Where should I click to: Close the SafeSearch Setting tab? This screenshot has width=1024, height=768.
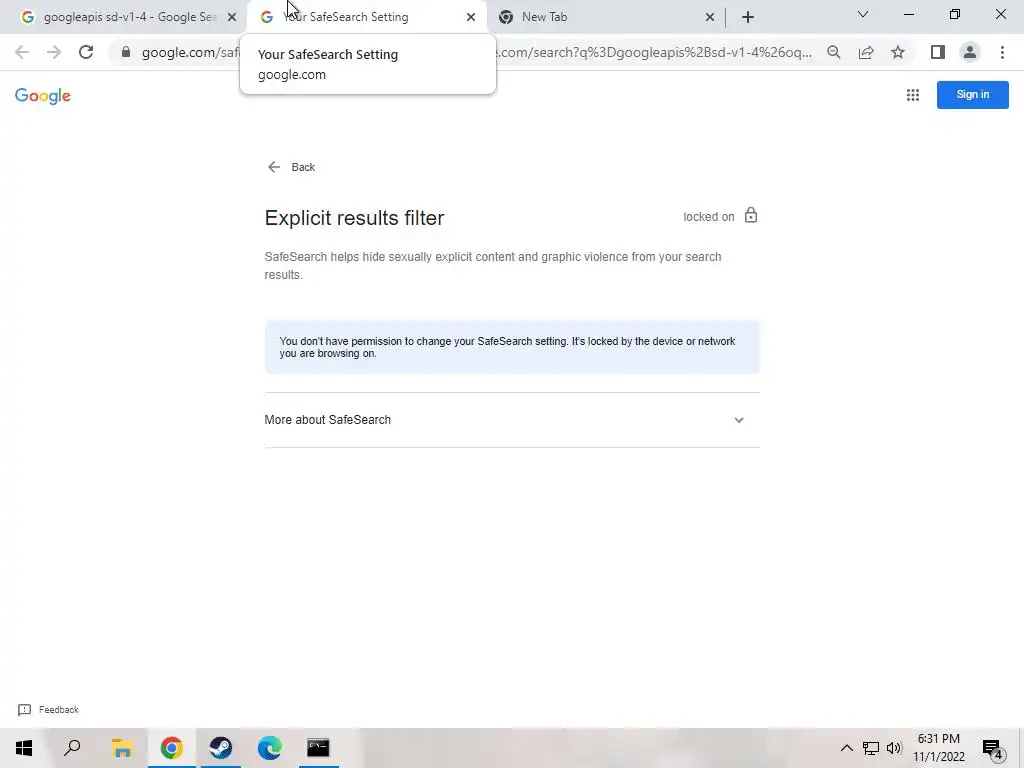point(471,17)
